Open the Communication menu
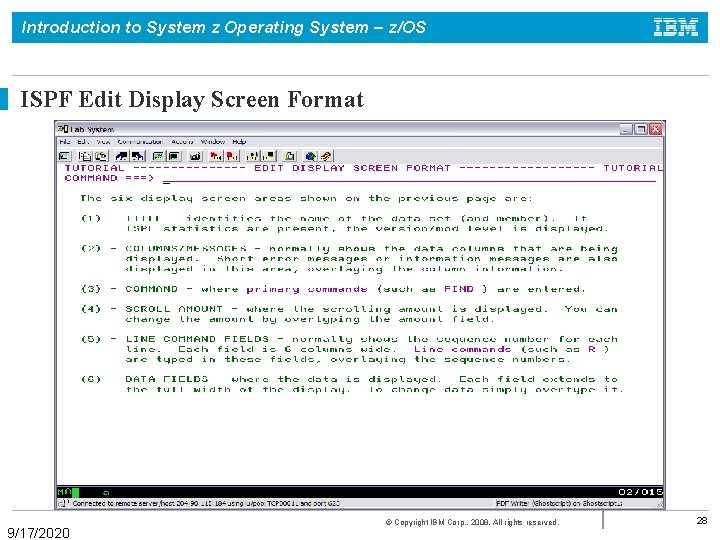720x540 pixels. [140, 142]
